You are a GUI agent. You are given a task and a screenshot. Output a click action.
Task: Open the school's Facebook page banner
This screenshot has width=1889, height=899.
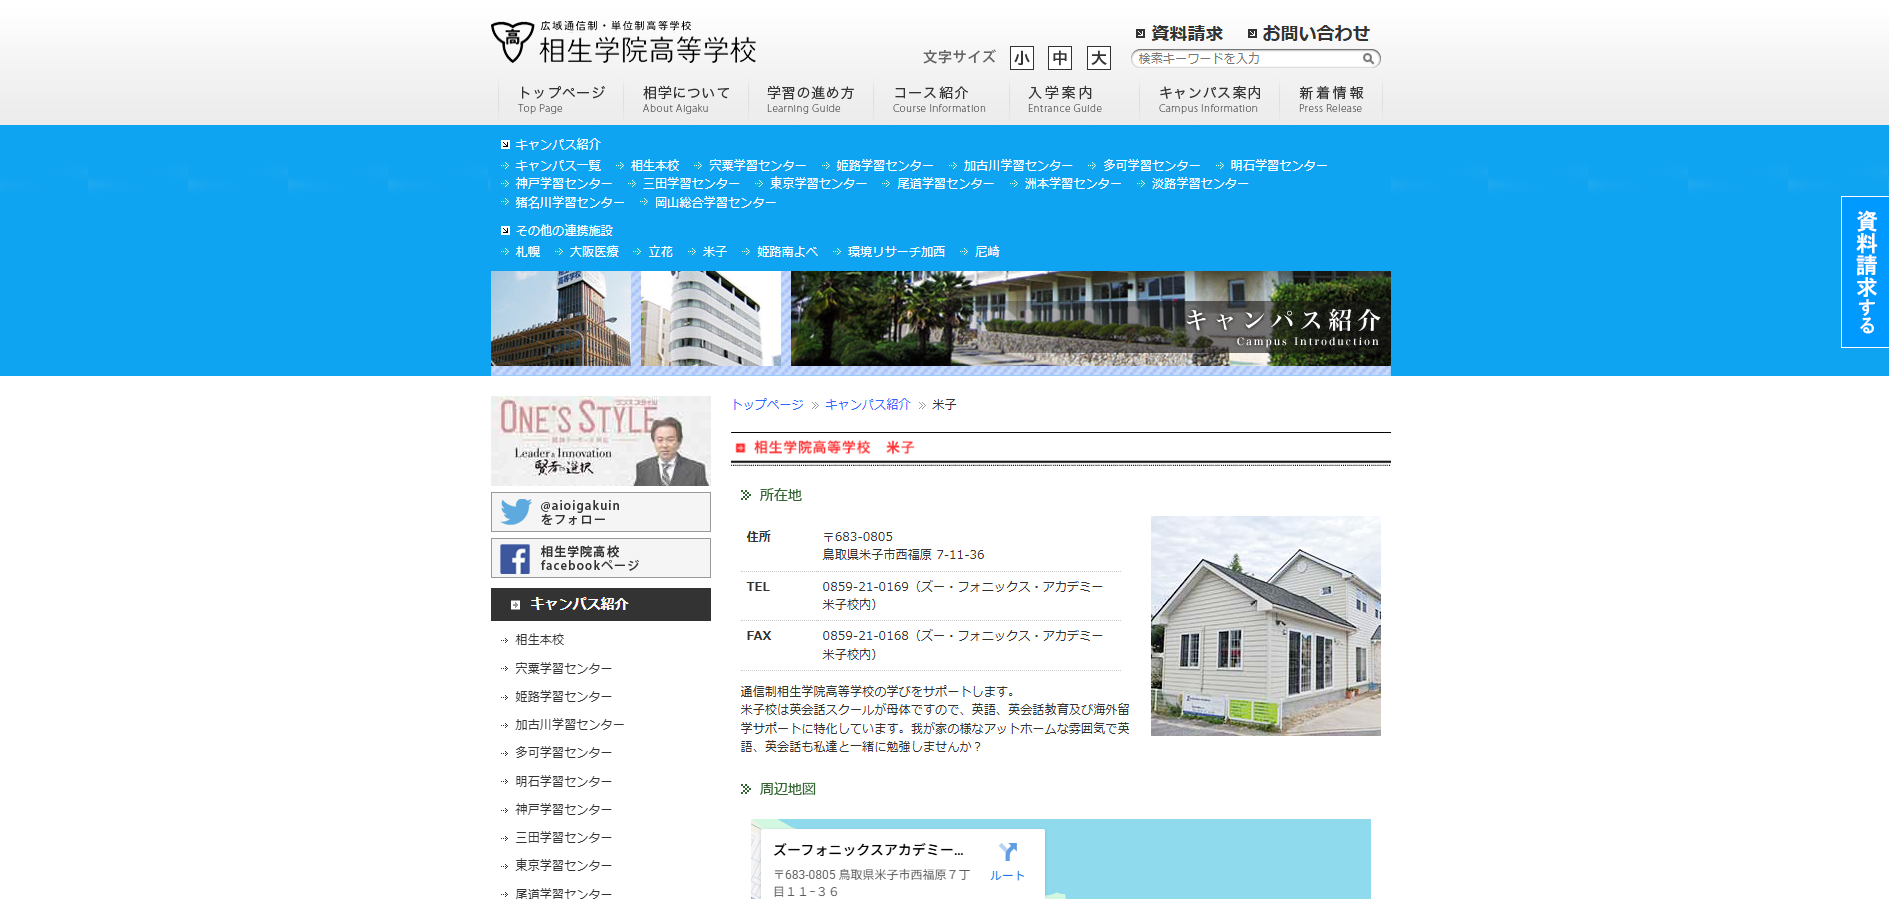[x=600, y=558]
